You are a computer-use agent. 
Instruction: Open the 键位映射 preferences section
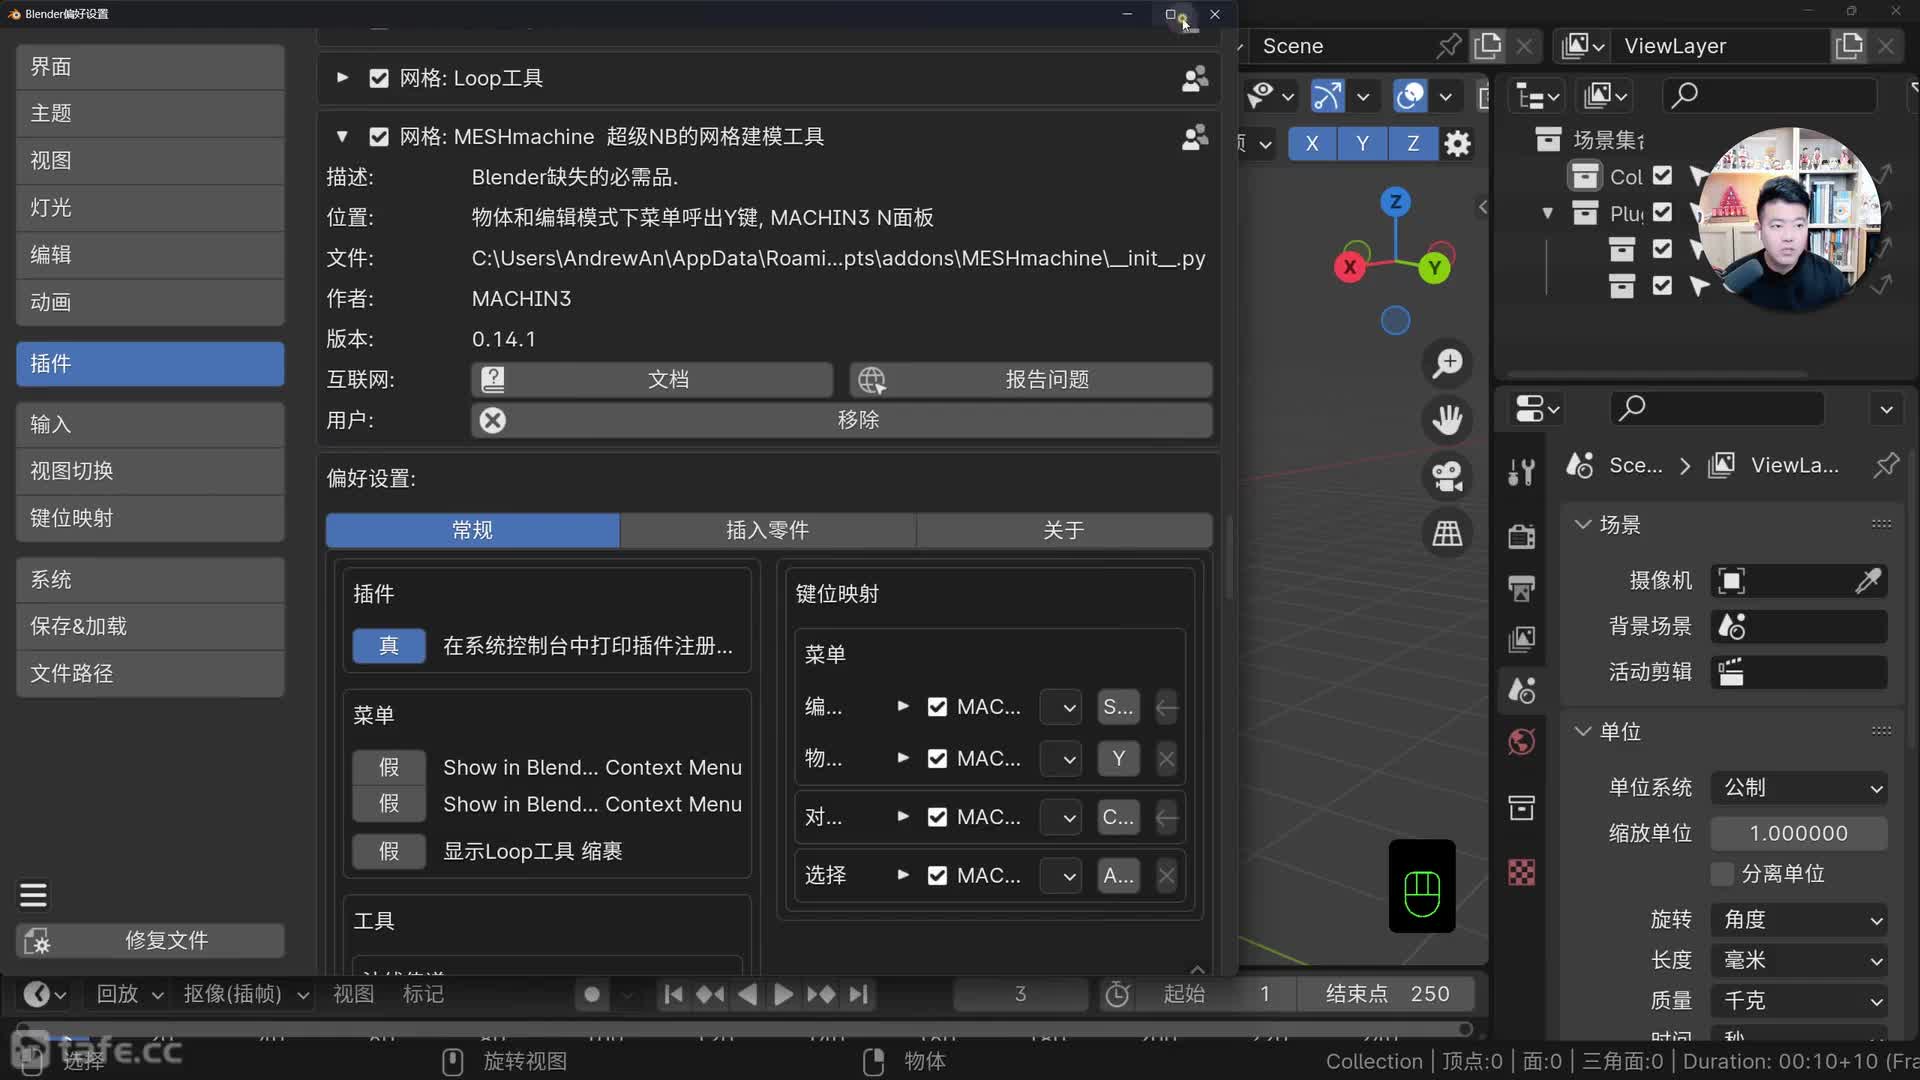pos(150,518)
